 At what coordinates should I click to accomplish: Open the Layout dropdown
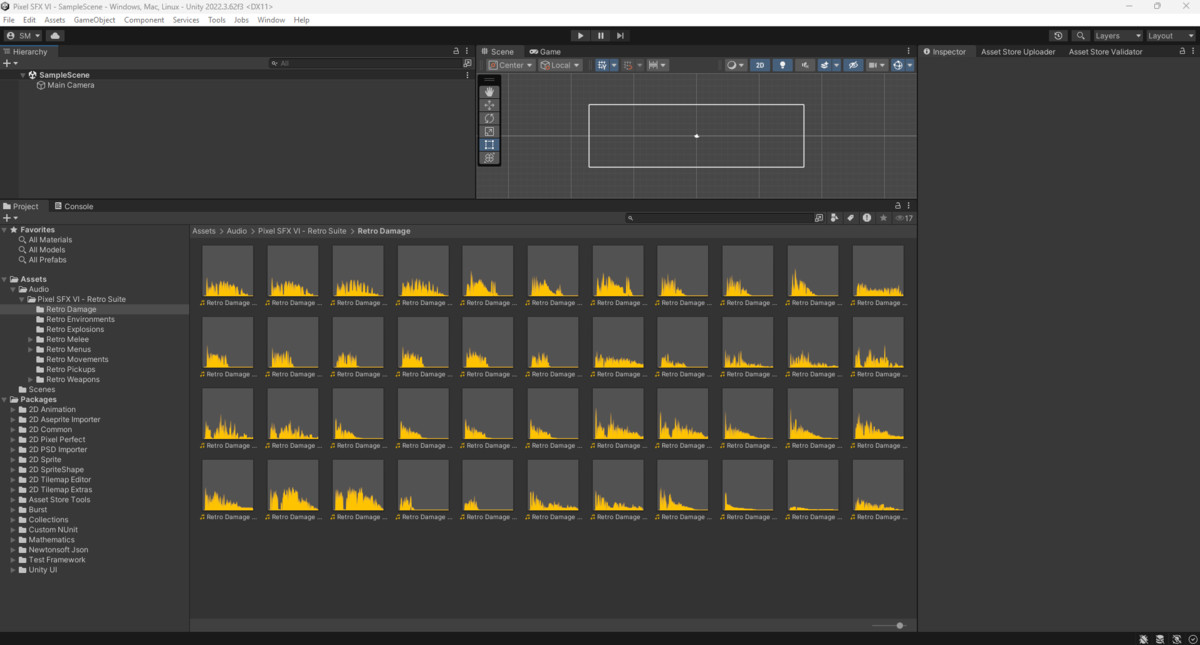(x=1168, y=36)
